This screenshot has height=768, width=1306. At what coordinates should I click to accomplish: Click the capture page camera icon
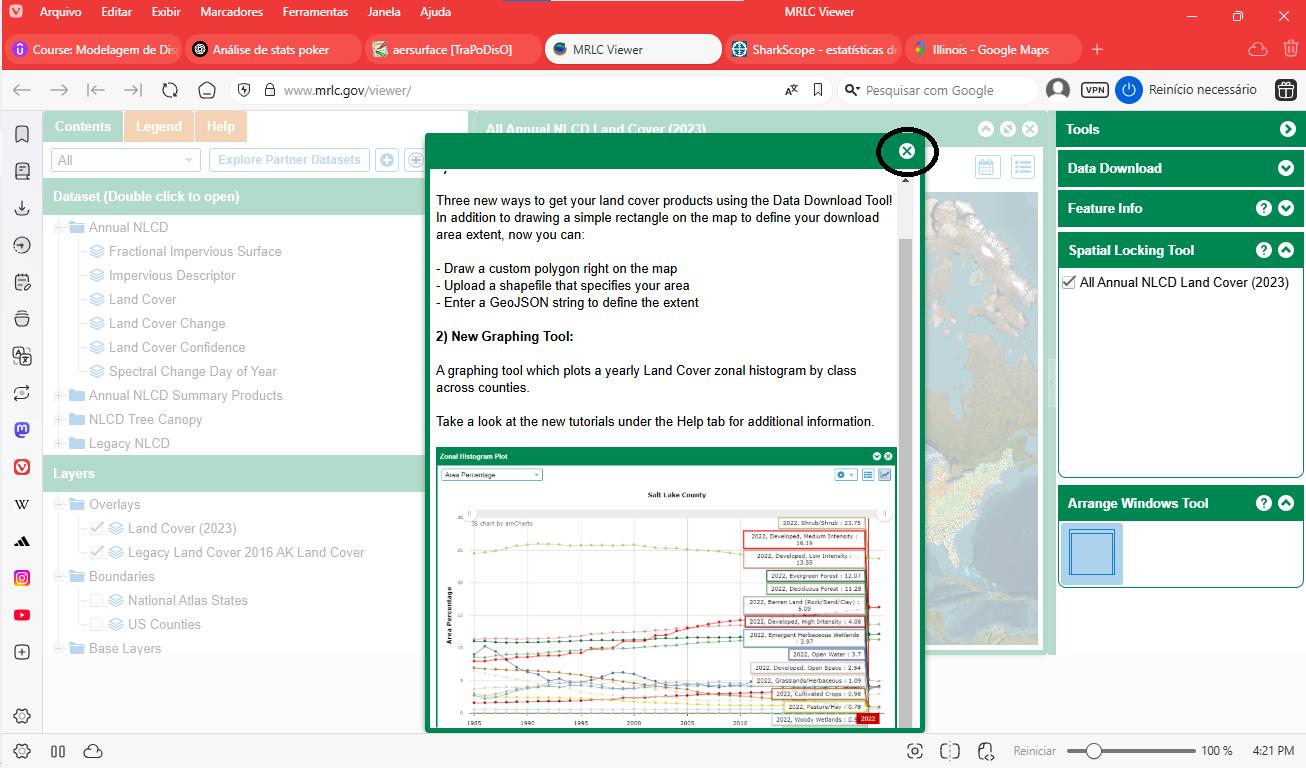click(914, 751)
